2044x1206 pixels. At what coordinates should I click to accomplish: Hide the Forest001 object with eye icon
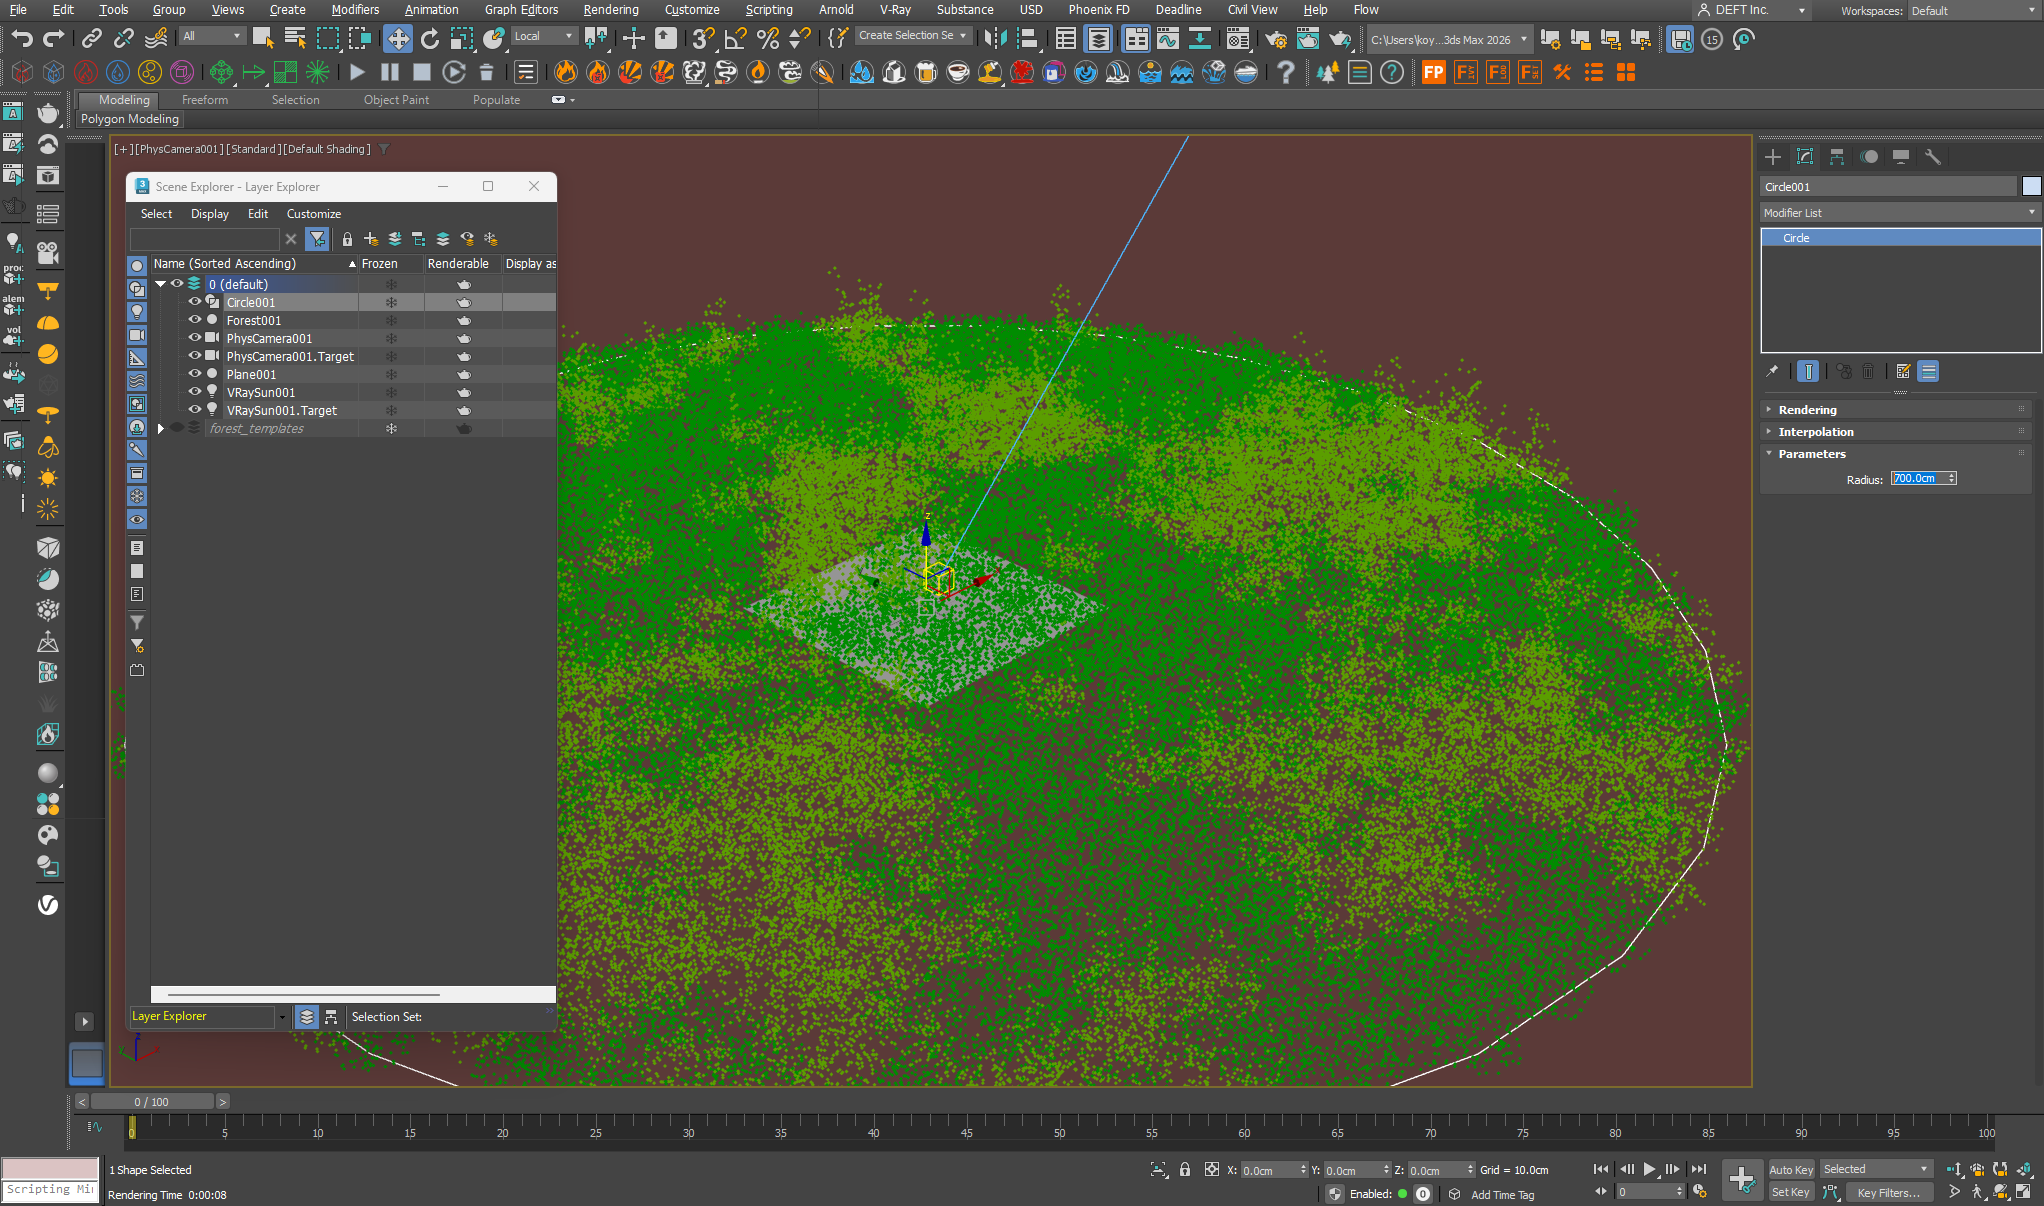[195, 320]
